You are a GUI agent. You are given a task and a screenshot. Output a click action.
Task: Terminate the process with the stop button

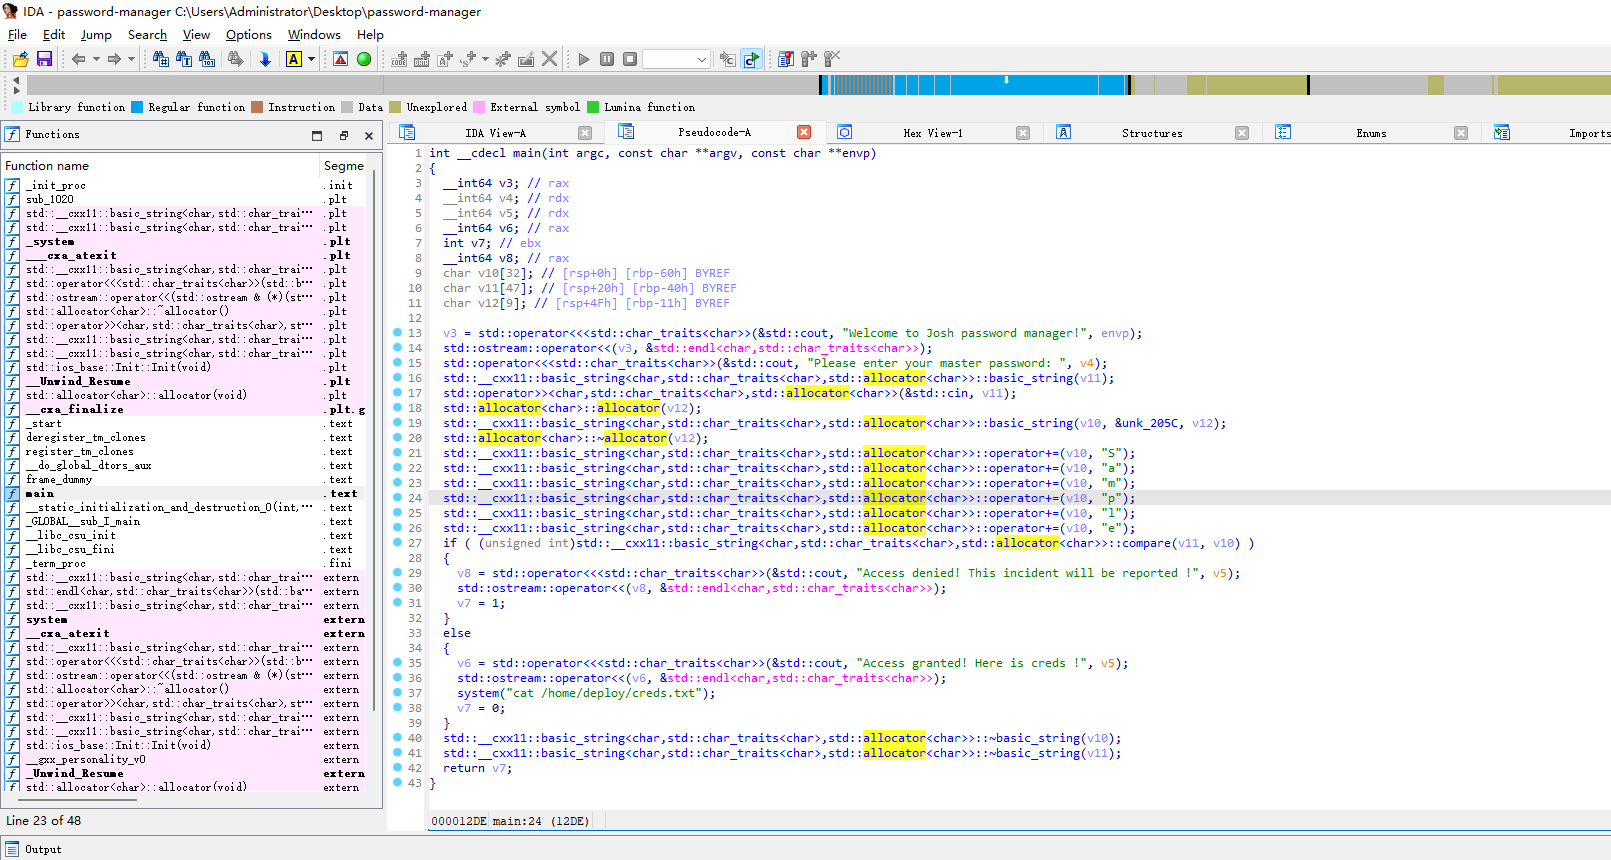click(x=630, y=59)
